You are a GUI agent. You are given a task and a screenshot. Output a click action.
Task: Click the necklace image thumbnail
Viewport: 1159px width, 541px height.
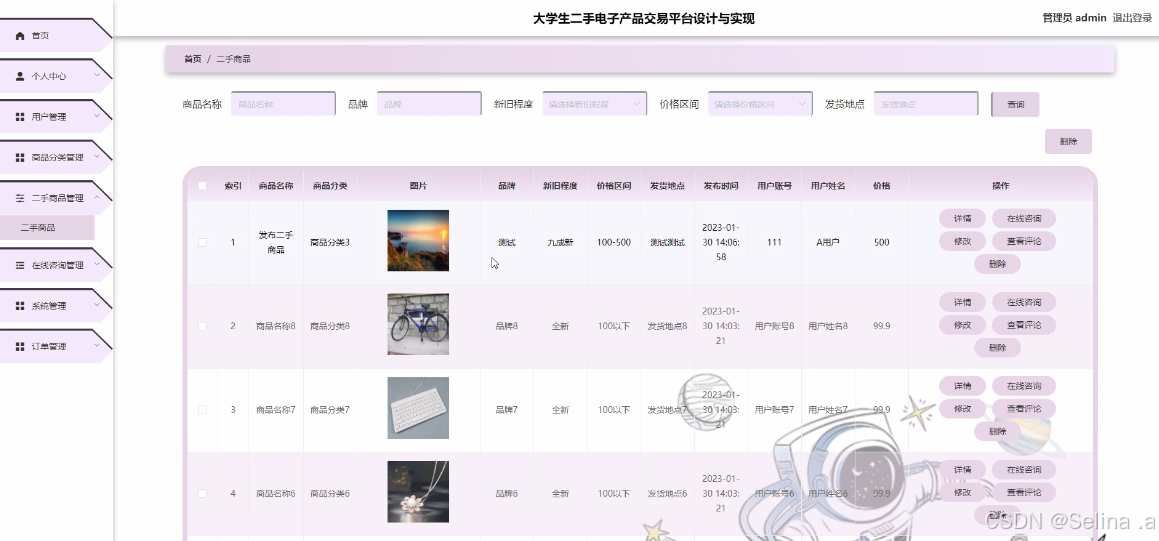click(418, 491)
